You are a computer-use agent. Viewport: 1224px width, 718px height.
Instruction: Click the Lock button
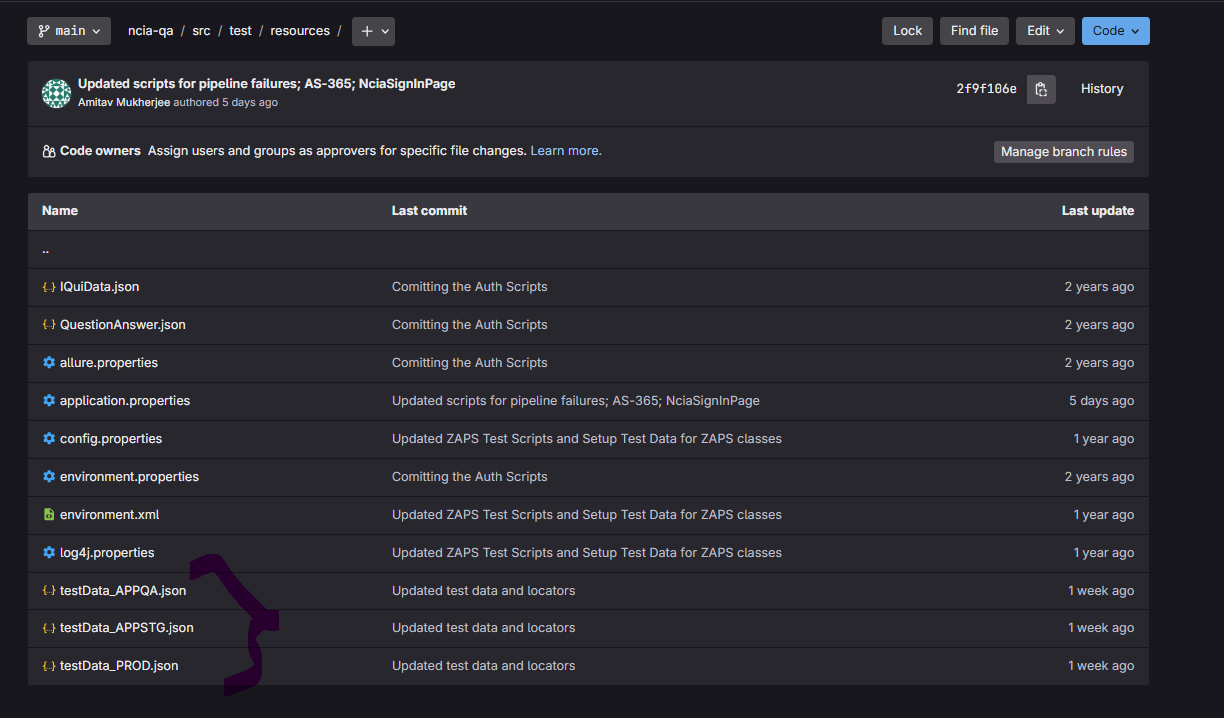[x=907, y=31]
